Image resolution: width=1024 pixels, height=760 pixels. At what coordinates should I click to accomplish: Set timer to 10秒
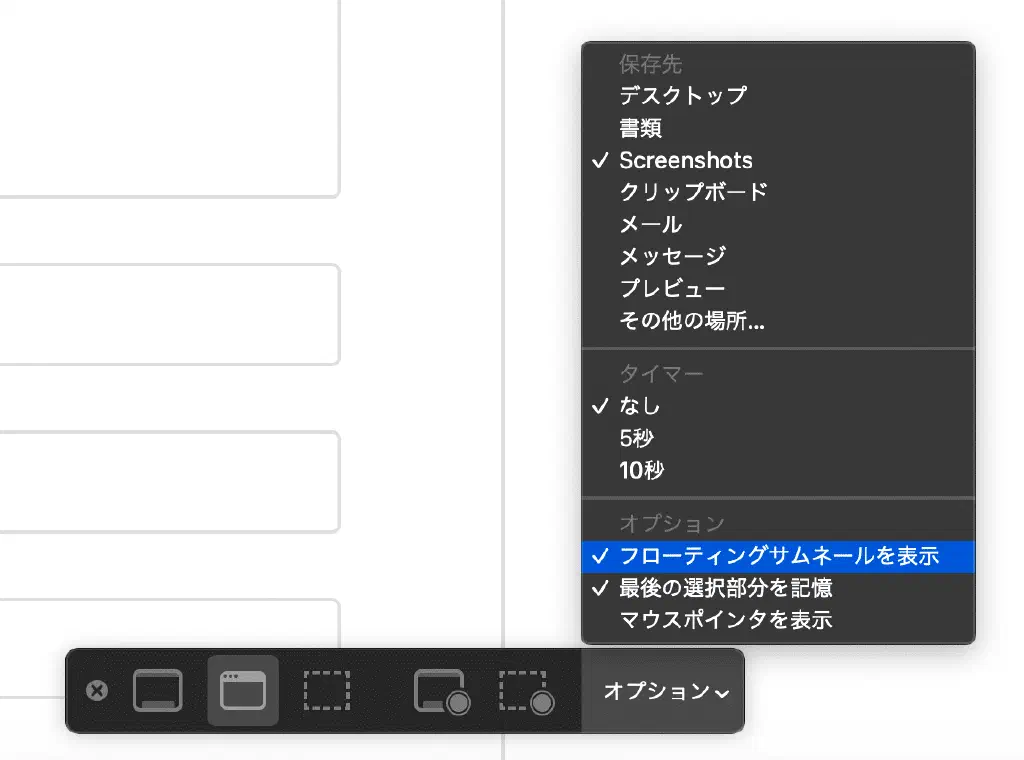coord(641,470)
